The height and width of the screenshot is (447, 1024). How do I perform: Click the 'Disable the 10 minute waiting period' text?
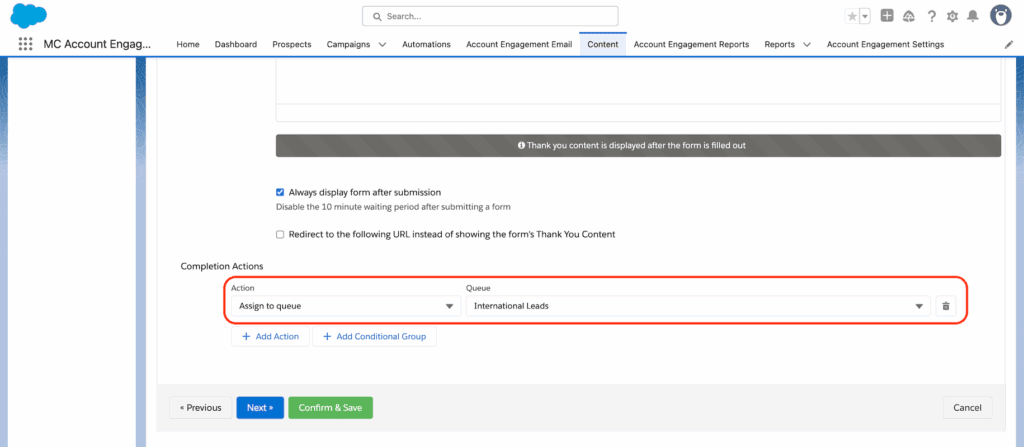click(393, 207)
